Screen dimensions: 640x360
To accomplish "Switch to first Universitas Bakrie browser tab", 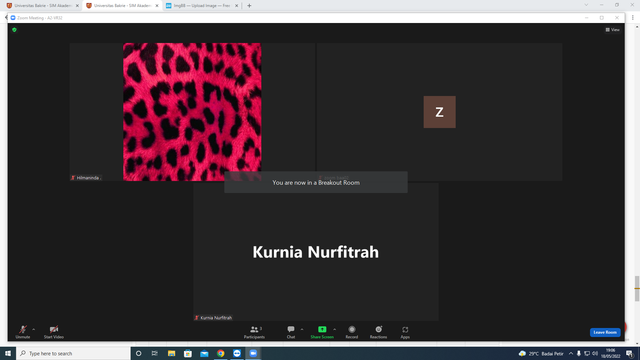I will [x=42, y=6].
